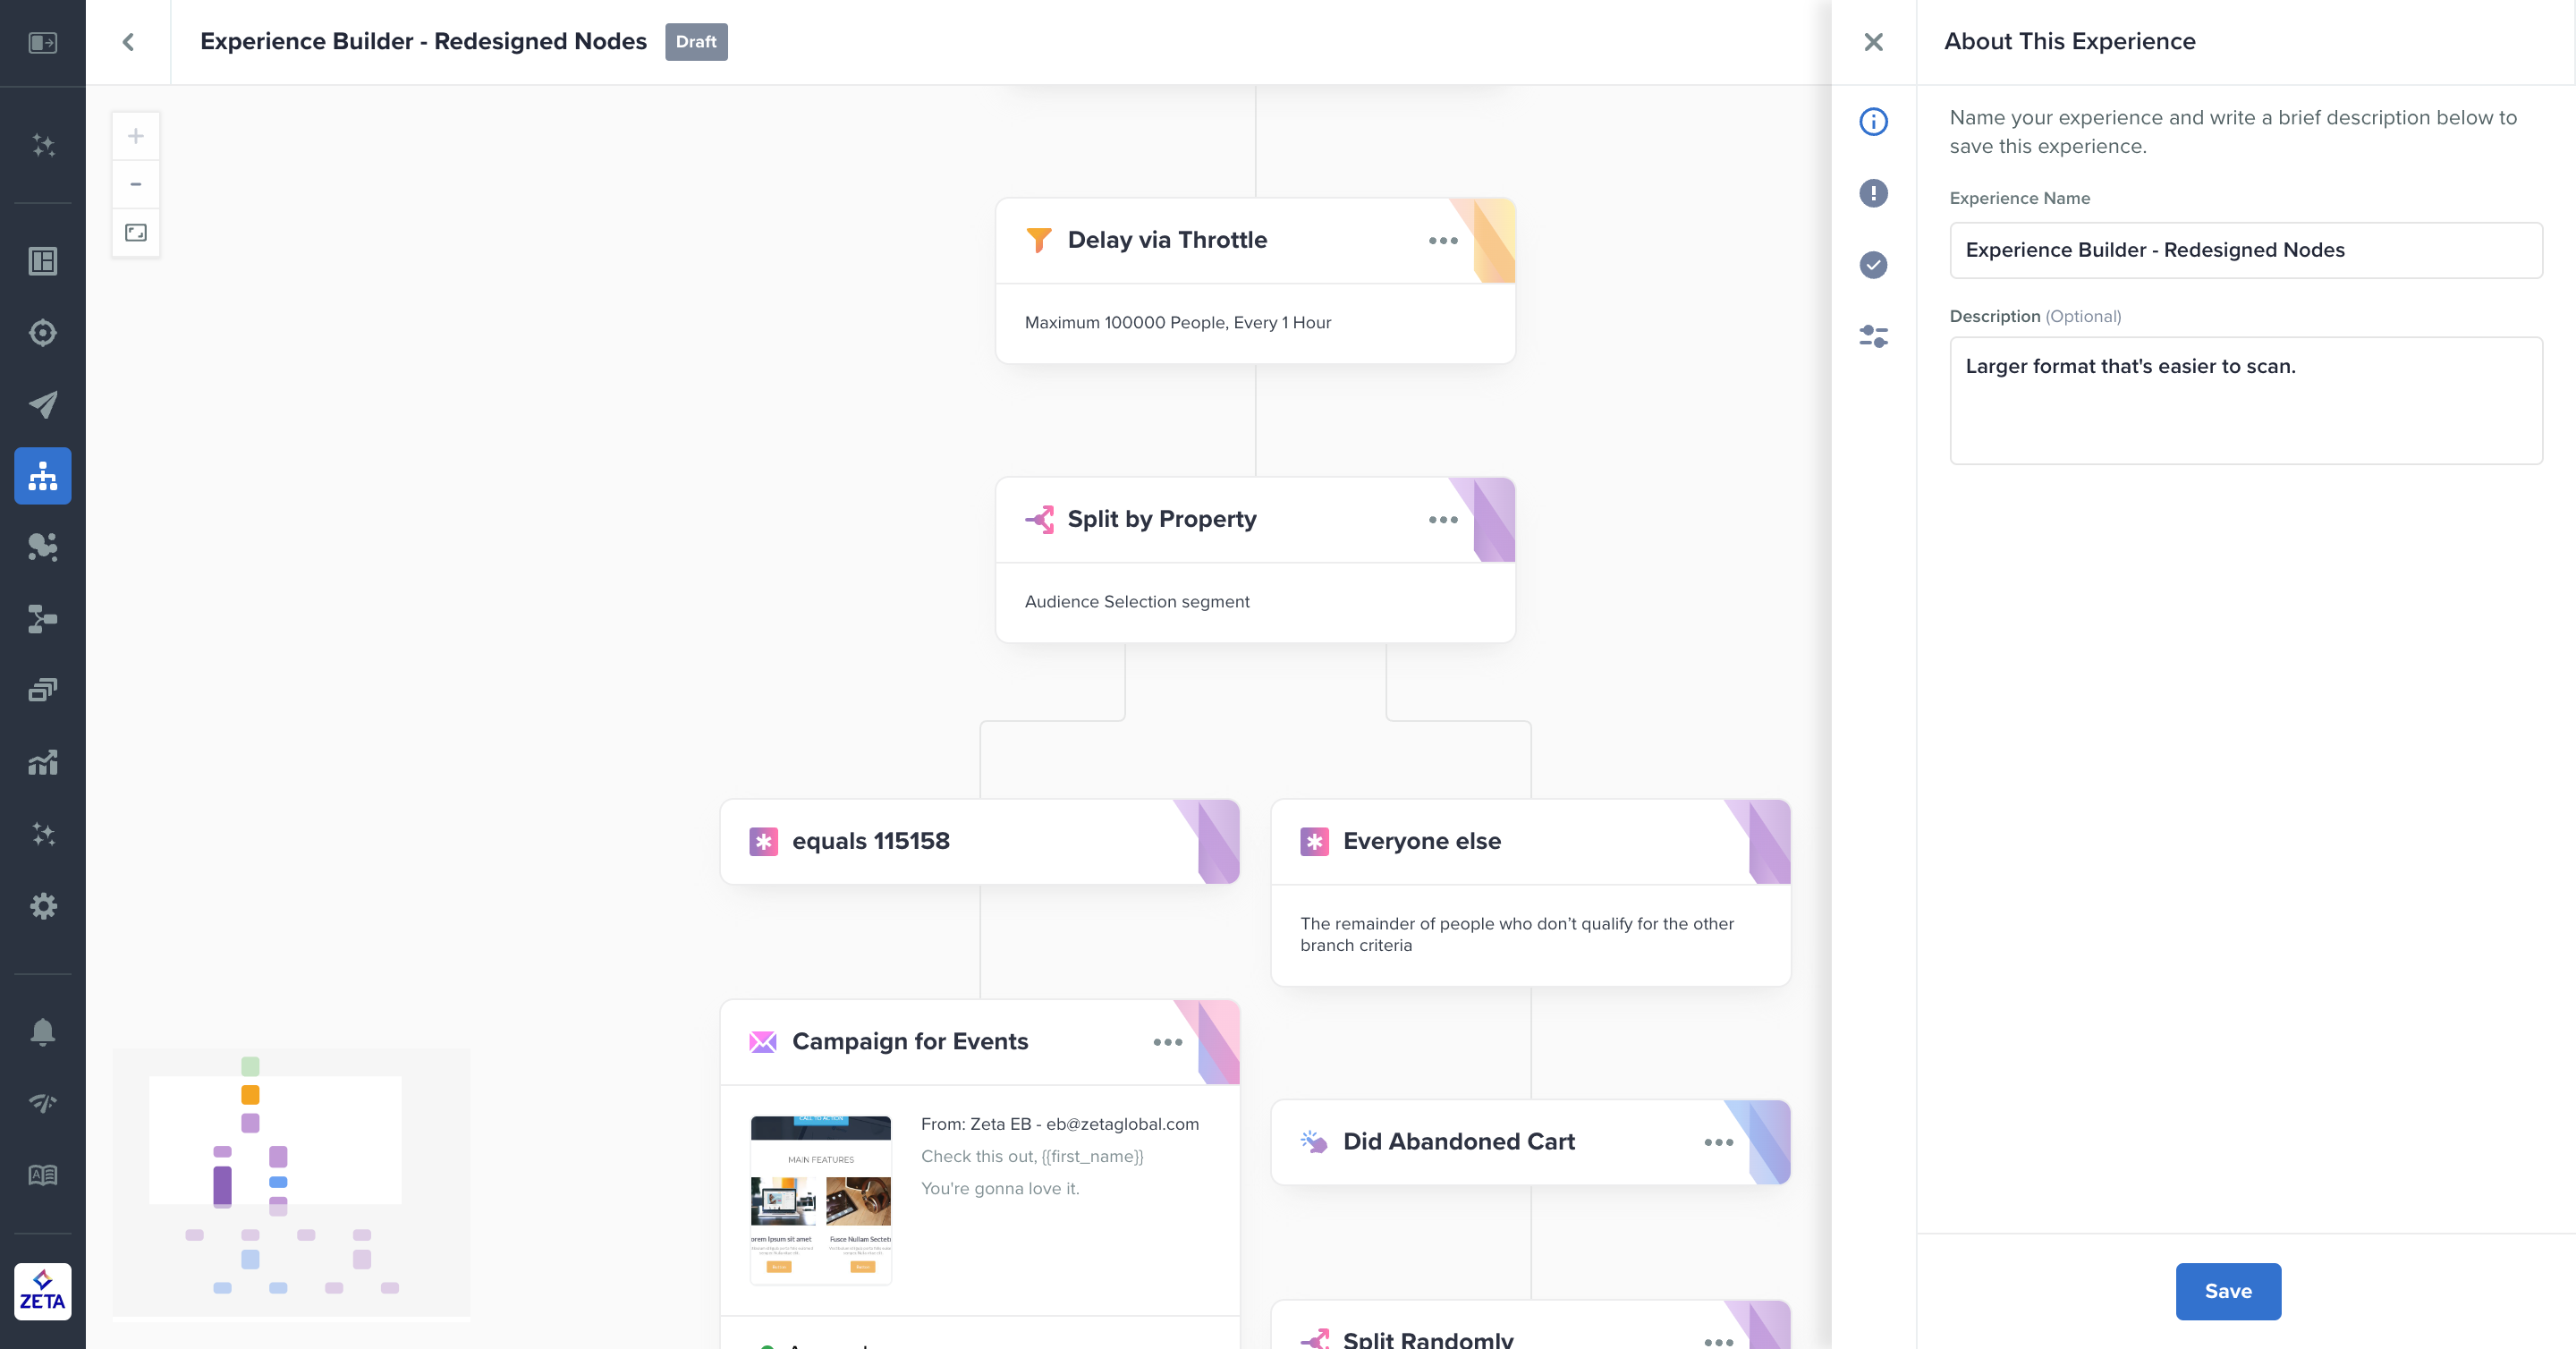Click the zoom out minus button
Image resolution: width=2576 pixels, height=1349 pixels.
point(136,184)
